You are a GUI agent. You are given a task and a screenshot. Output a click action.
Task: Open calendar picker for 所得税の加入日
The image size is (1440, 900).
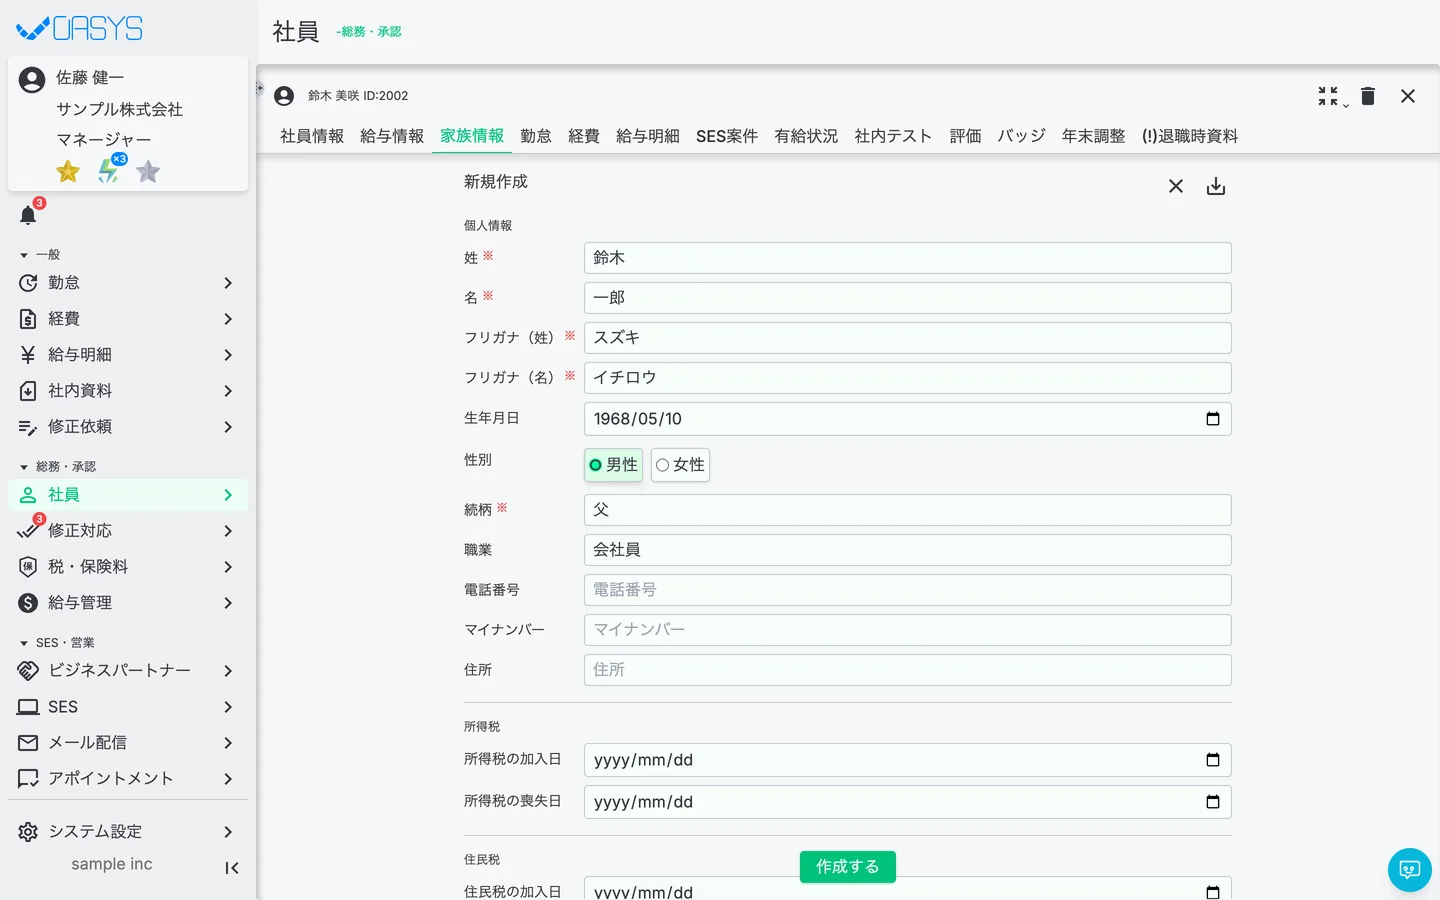point(1213,760)
